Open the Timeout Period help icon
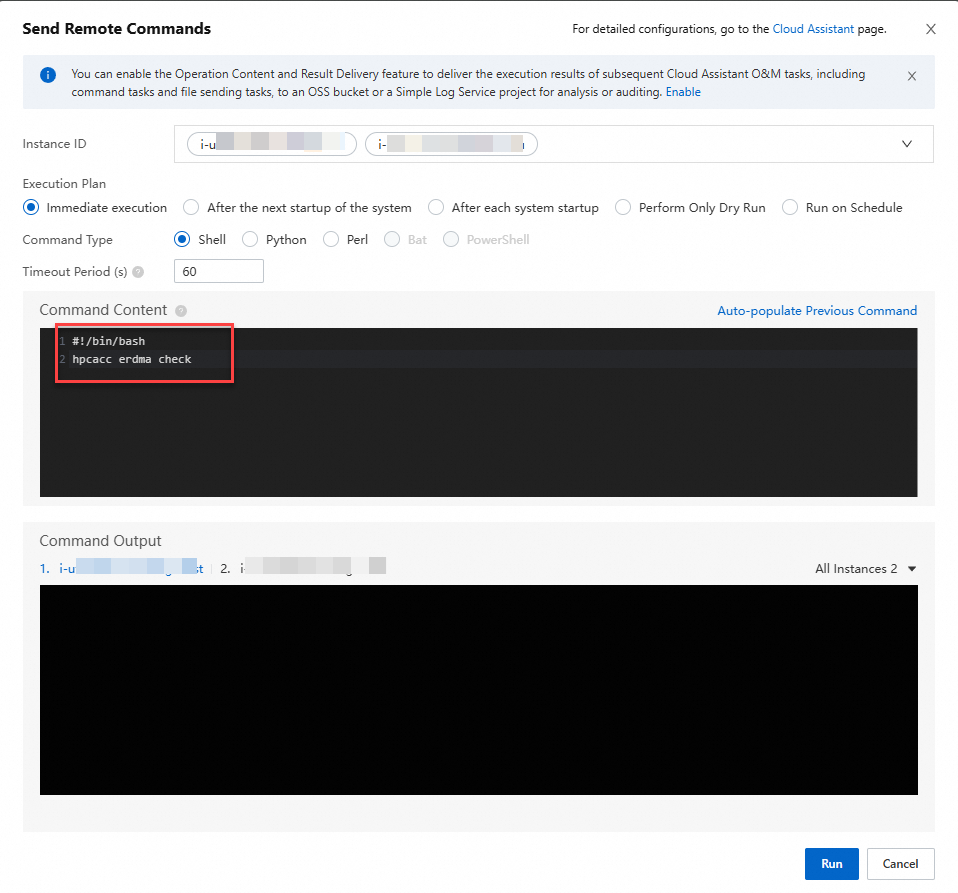 139,272
